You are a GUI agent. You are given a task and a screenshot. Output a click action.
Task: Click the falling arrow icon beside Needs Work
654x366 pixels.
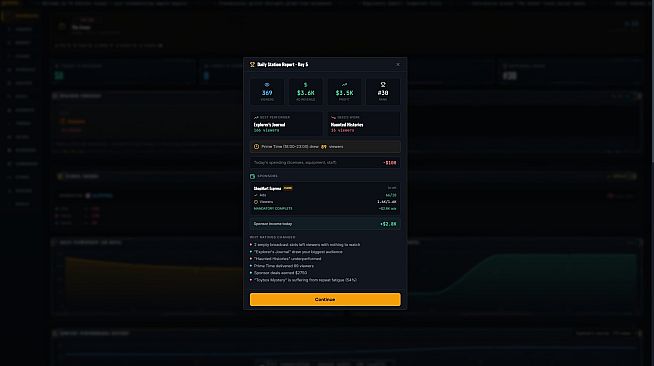(333, 118)
